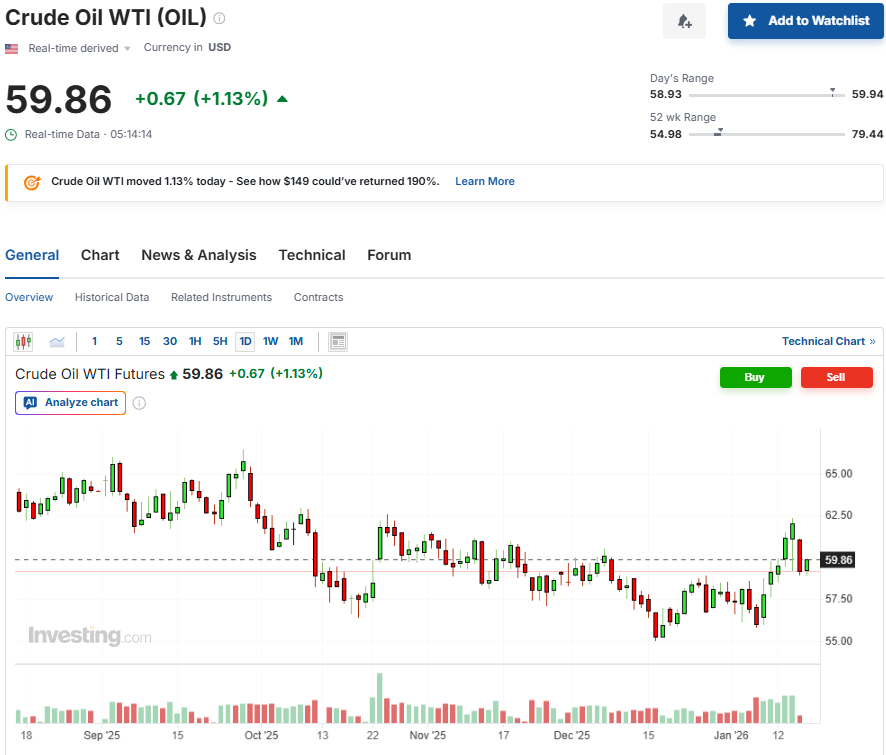Select the 1H chart interval
Image resolution: width=886 pixels, height=755 pixels.
[x=195, y=342]
